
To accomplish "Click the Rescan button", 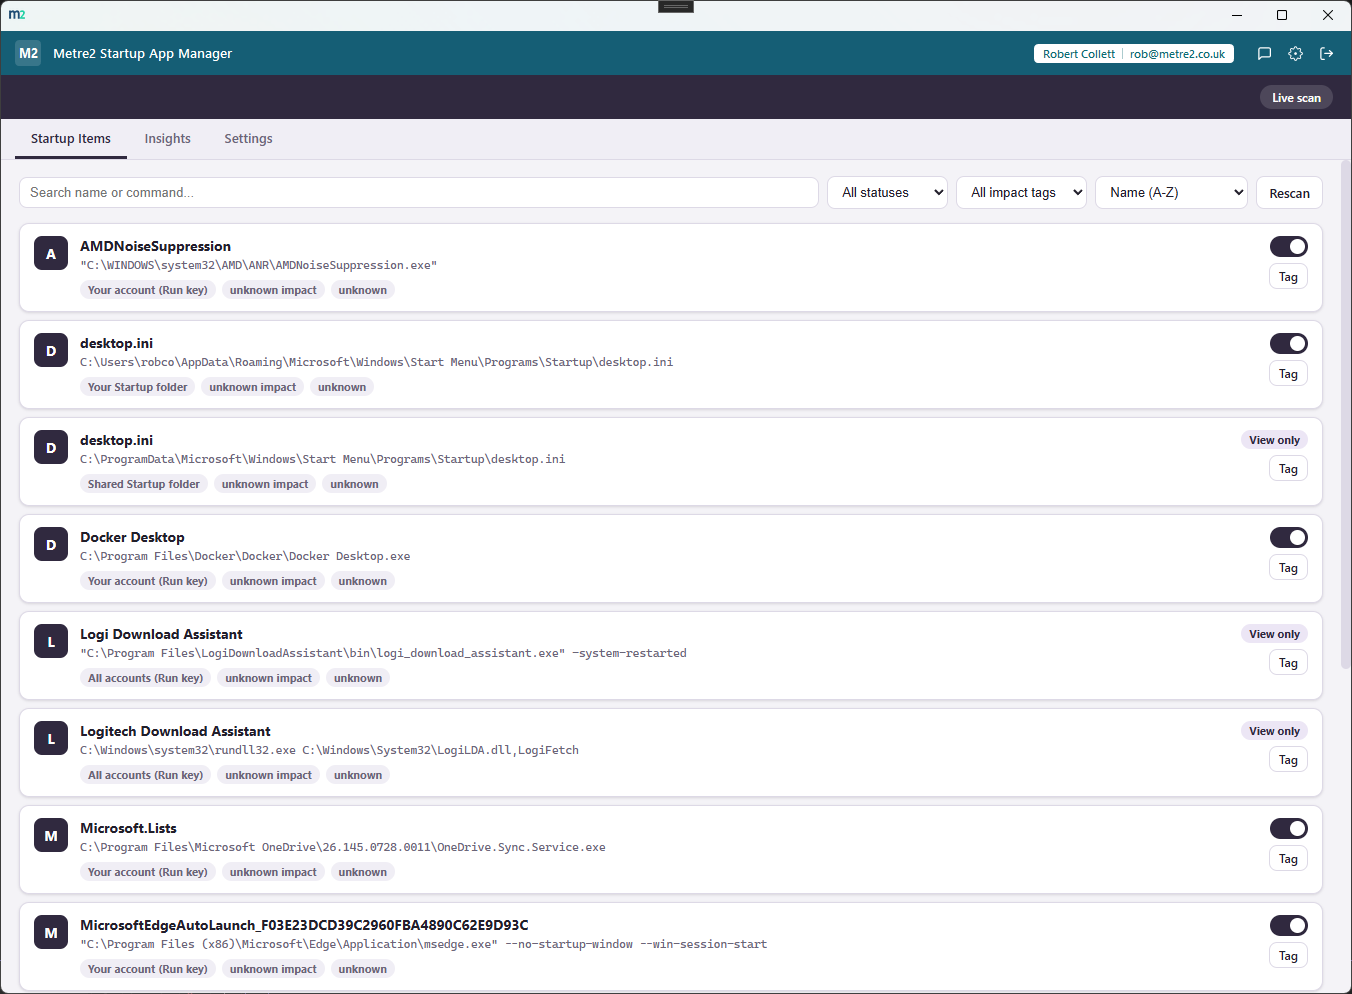I will [x=1289, y=193].
